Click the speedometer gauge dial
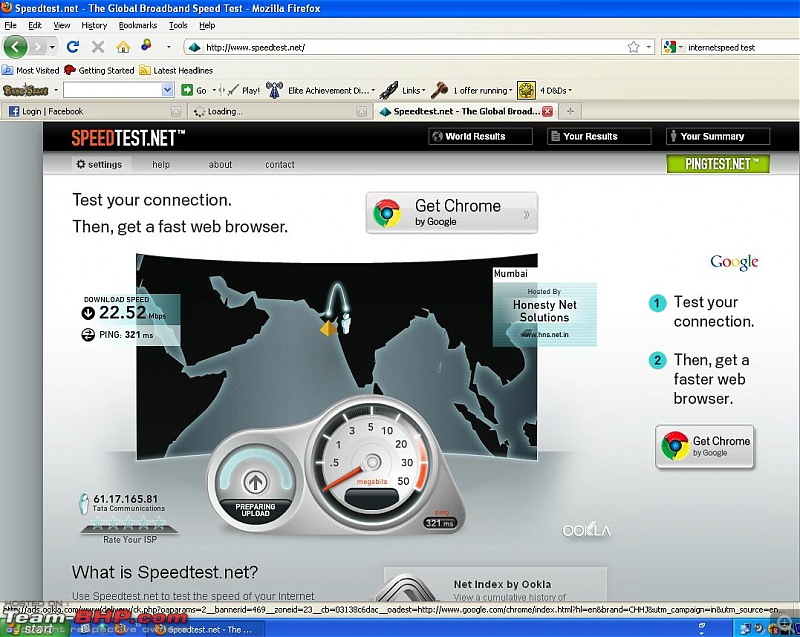Viewport: 800px width, 637px height. tap(372, 462)
